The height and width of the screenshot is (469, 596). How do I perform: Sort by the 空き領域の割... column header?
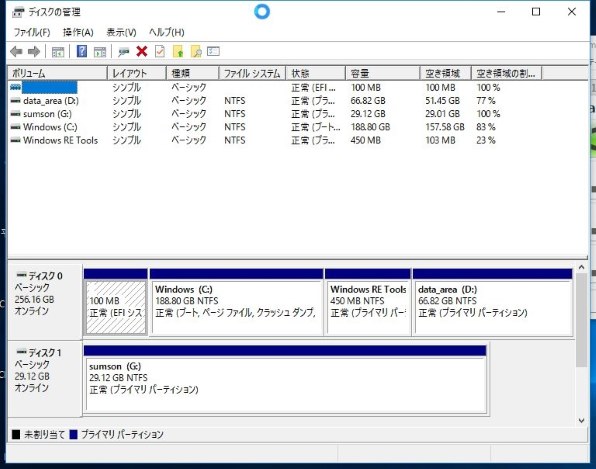point(507,73)
